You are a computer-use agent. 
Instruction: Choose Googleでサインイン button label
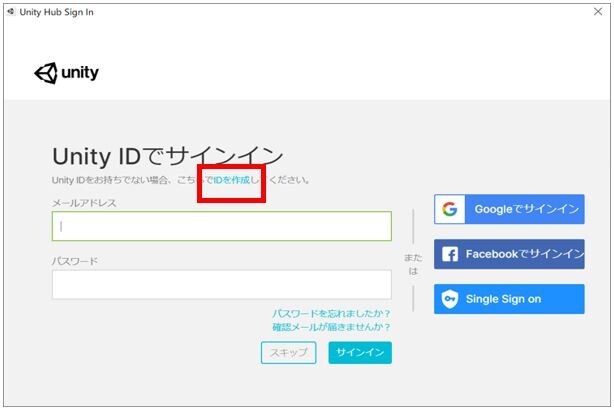click(527, 209)
